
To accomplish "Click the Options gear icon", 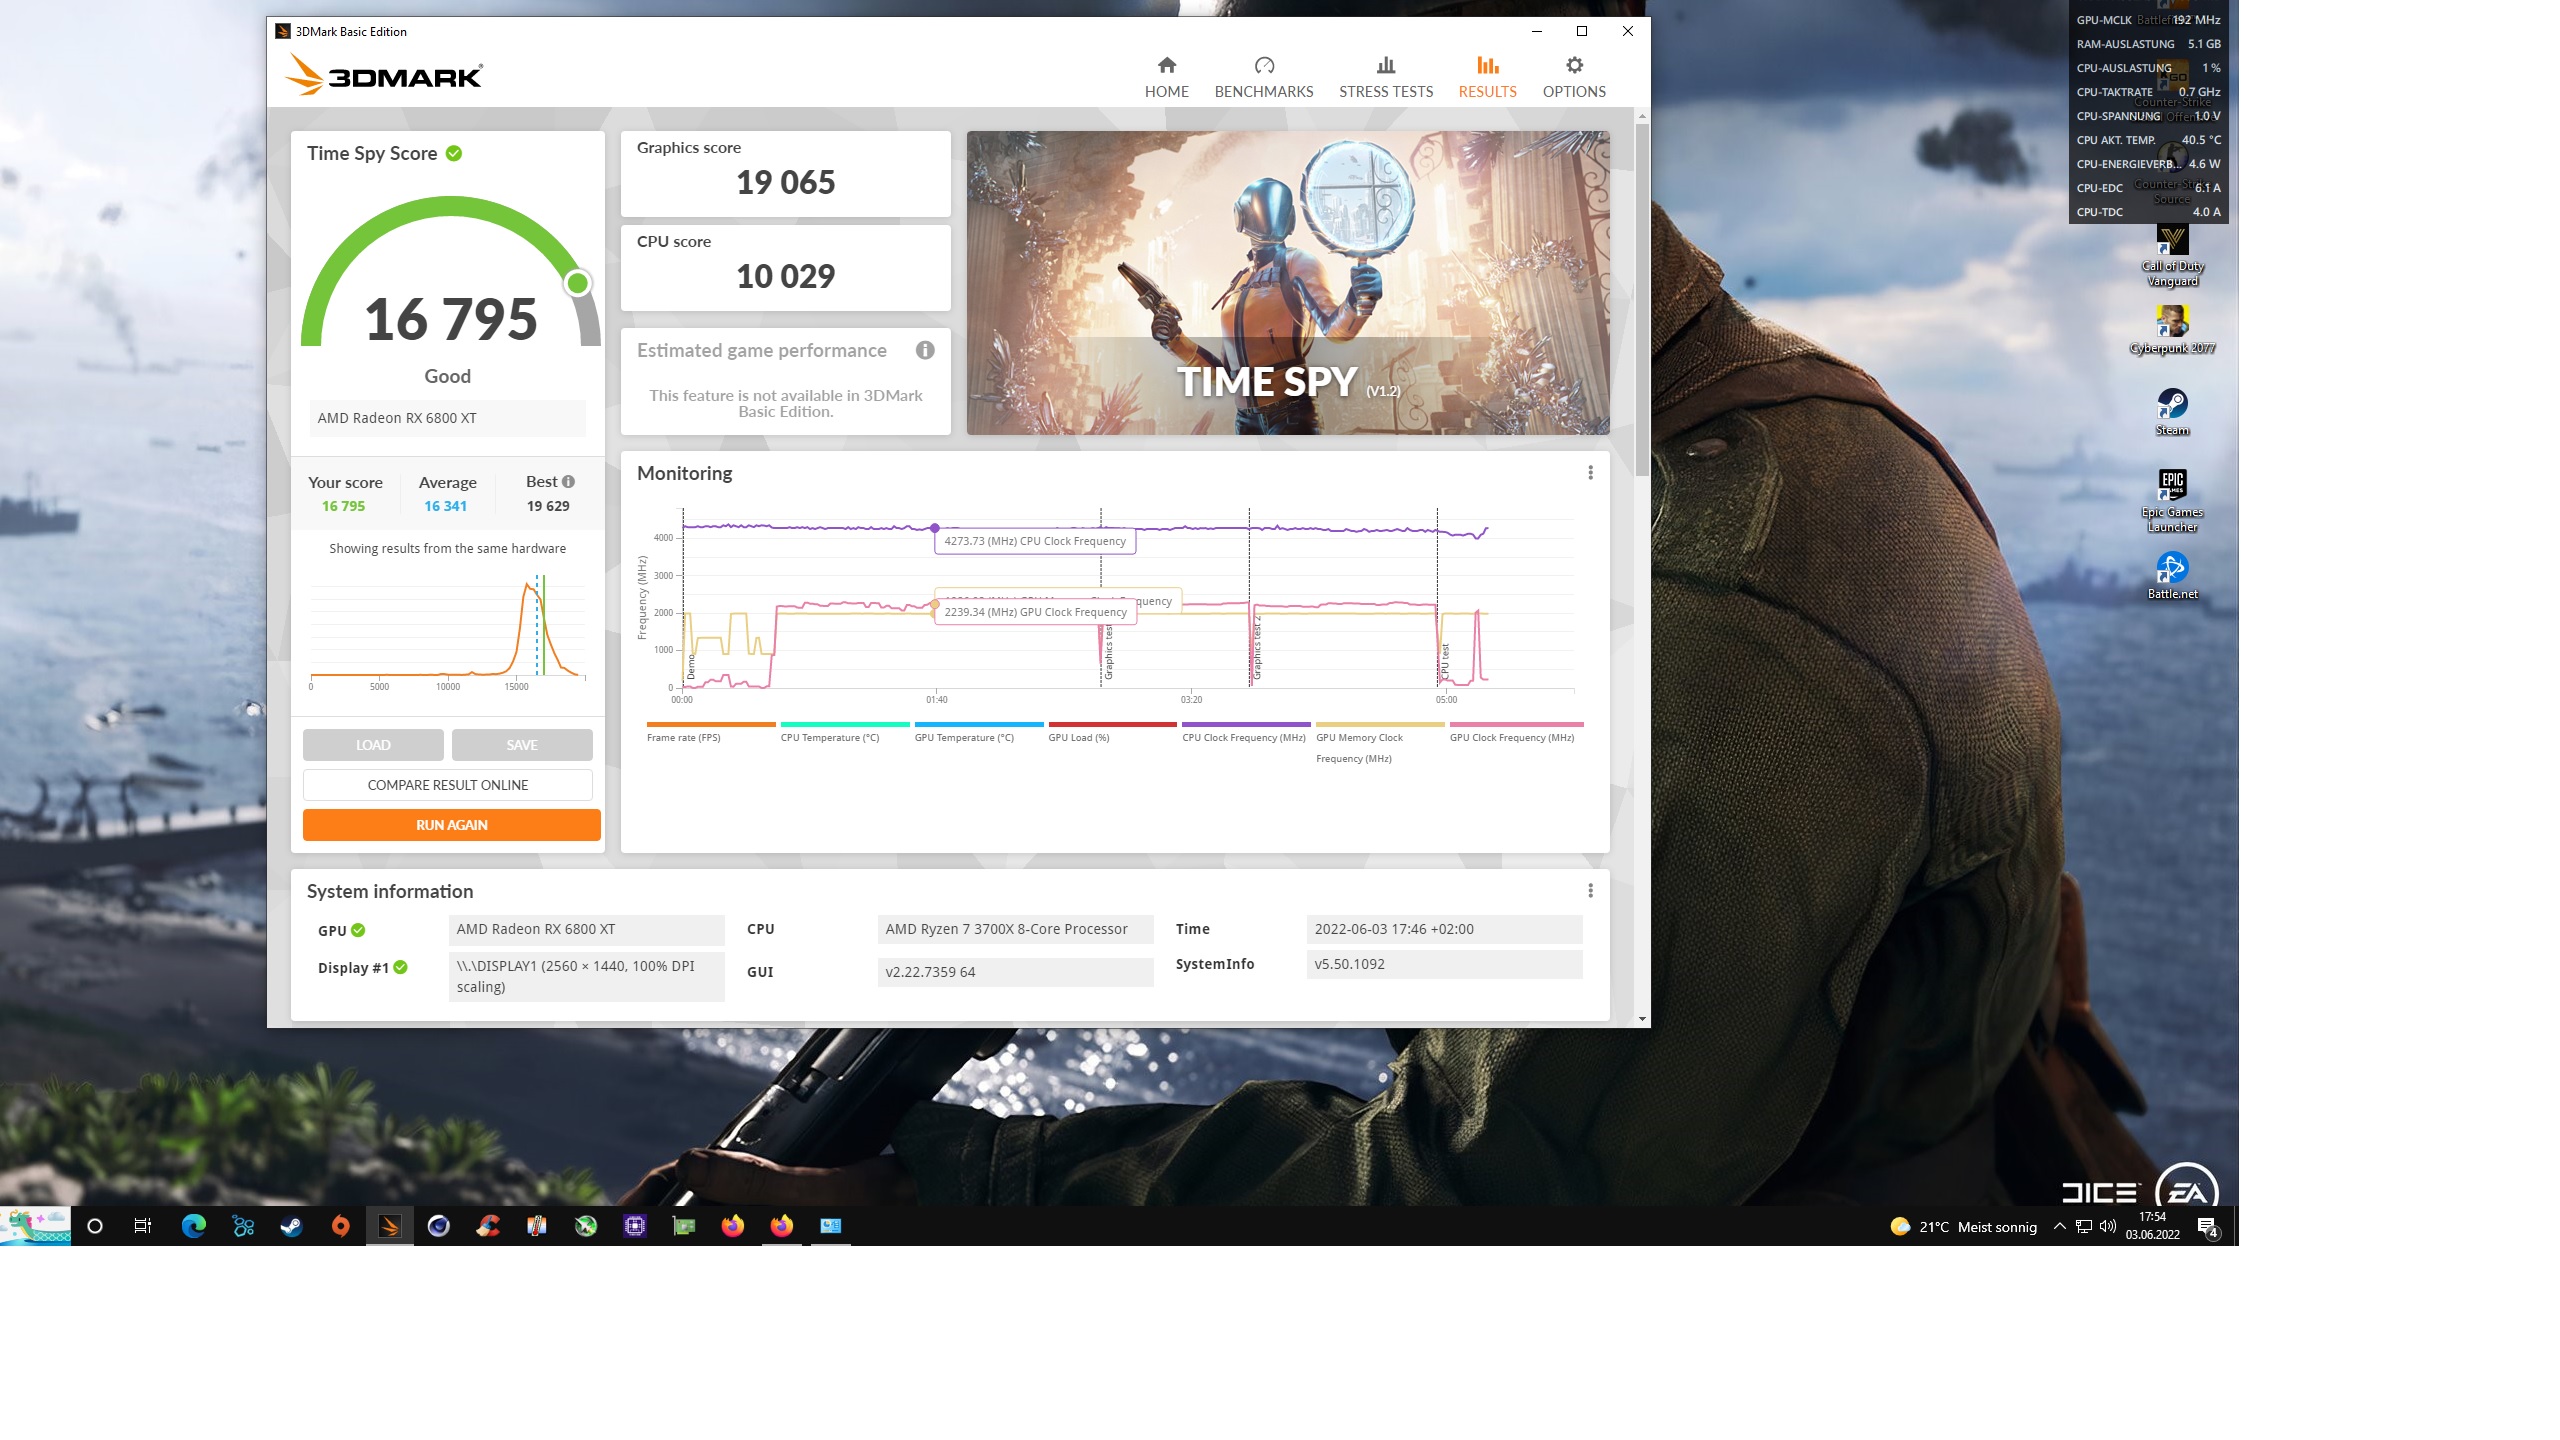I will point(1574,66).
